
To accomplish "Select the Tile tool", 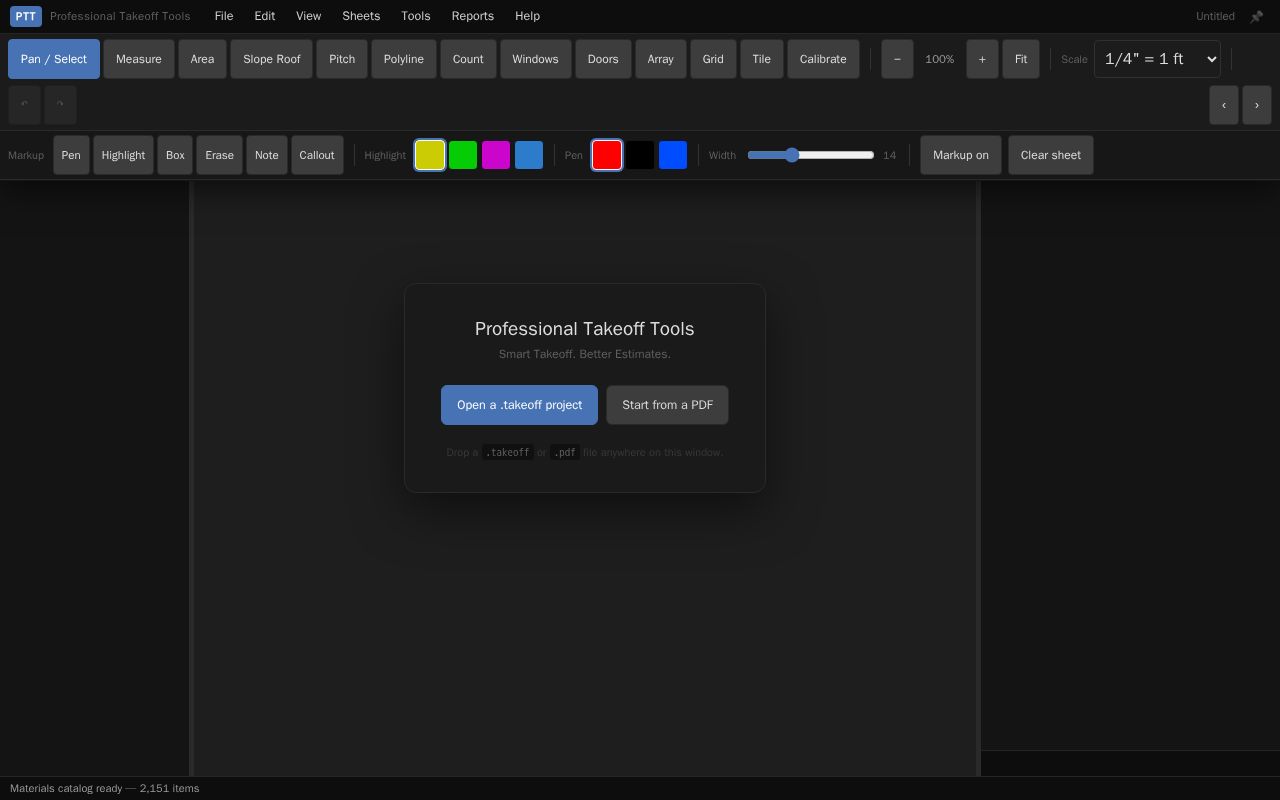I will click(x=762, y=59).
